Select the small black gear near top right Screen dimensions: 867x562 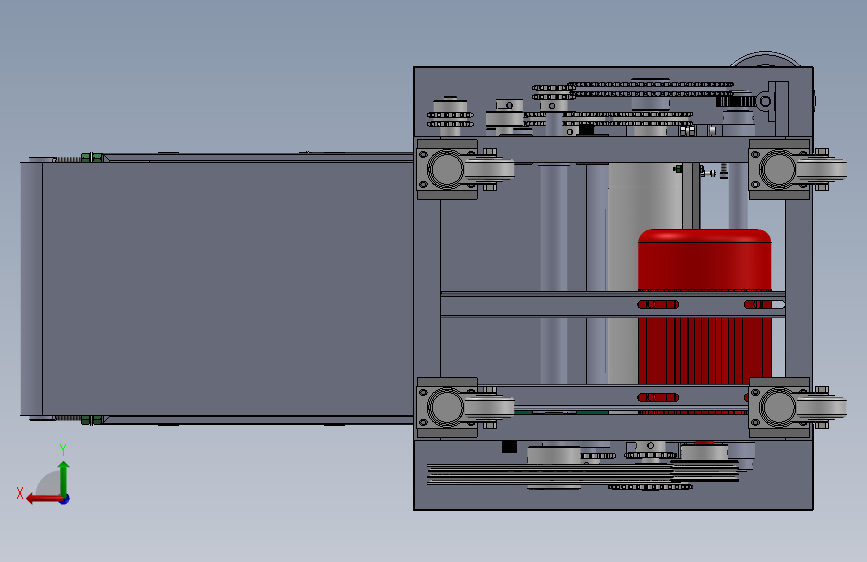pyautogui.click(x=735, y=101)
